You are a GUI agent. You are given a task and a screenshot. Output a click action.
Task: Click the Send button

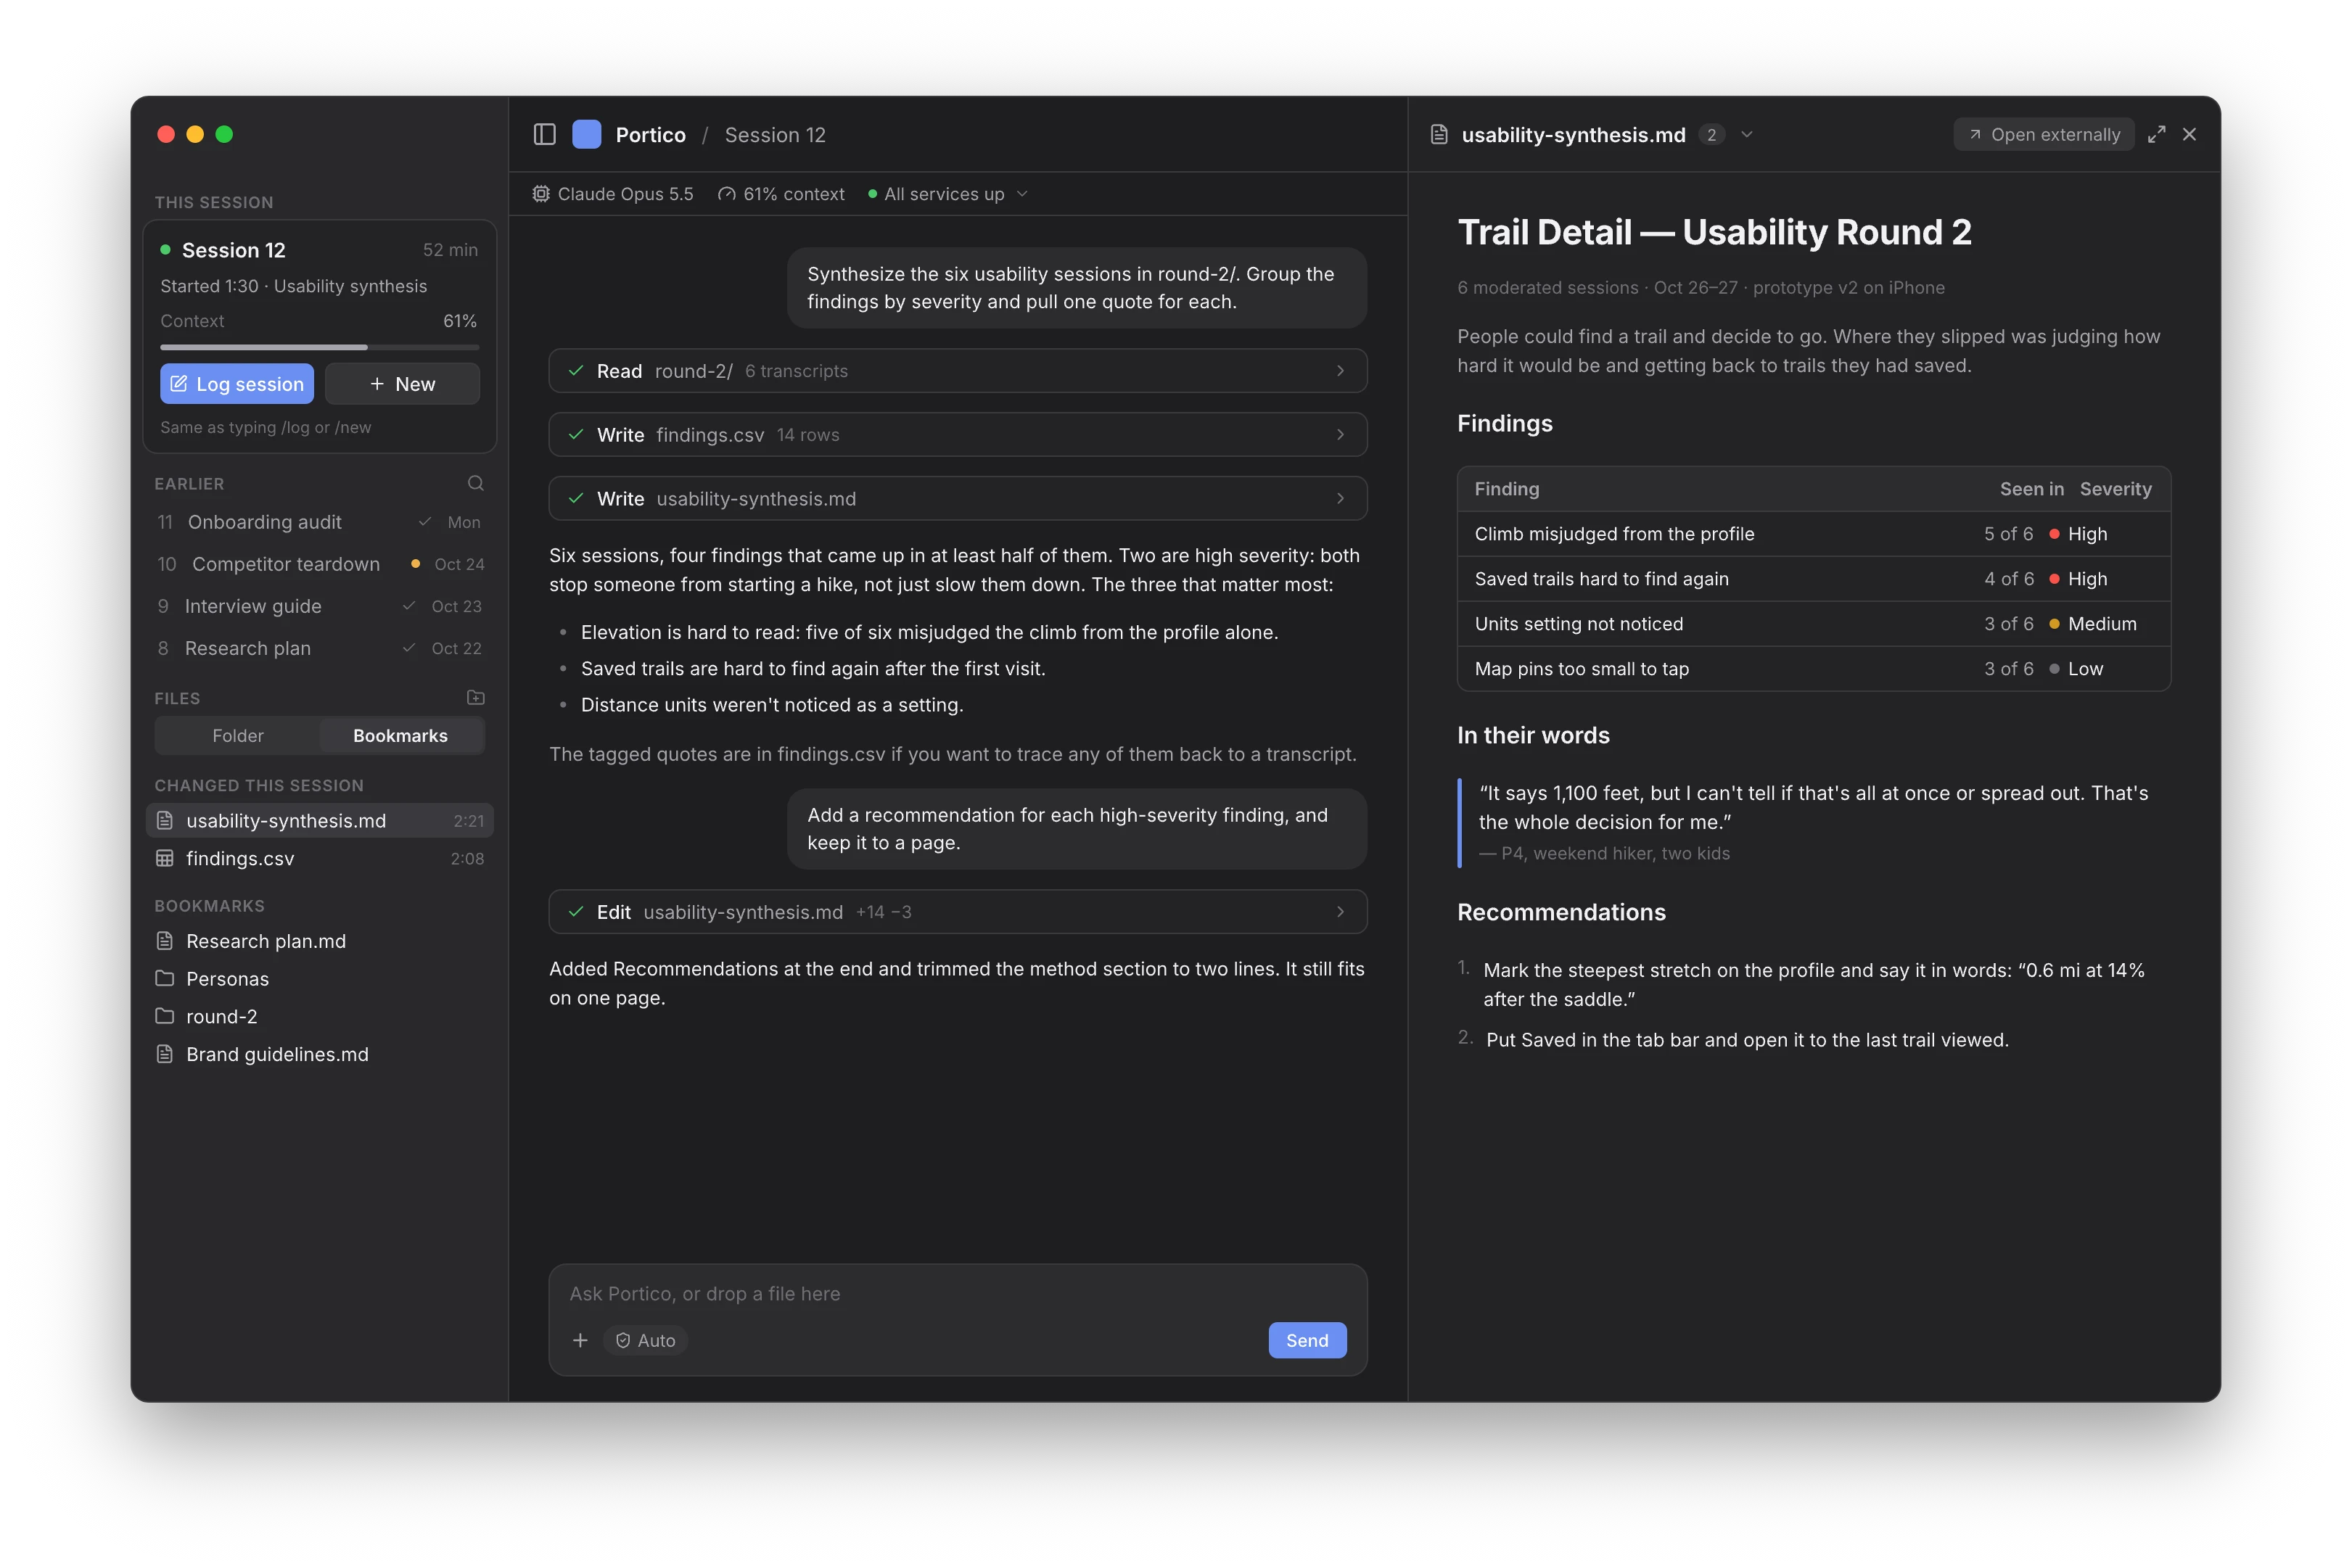[x=1307, y=1340]
